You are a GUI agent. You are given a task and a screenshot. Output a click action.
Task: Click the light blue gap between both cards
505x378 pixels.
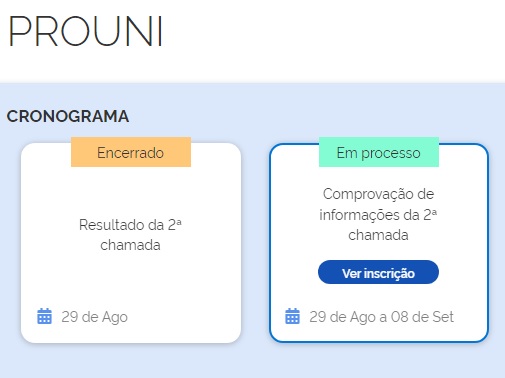pyautogui.click(x=255, y=243)
